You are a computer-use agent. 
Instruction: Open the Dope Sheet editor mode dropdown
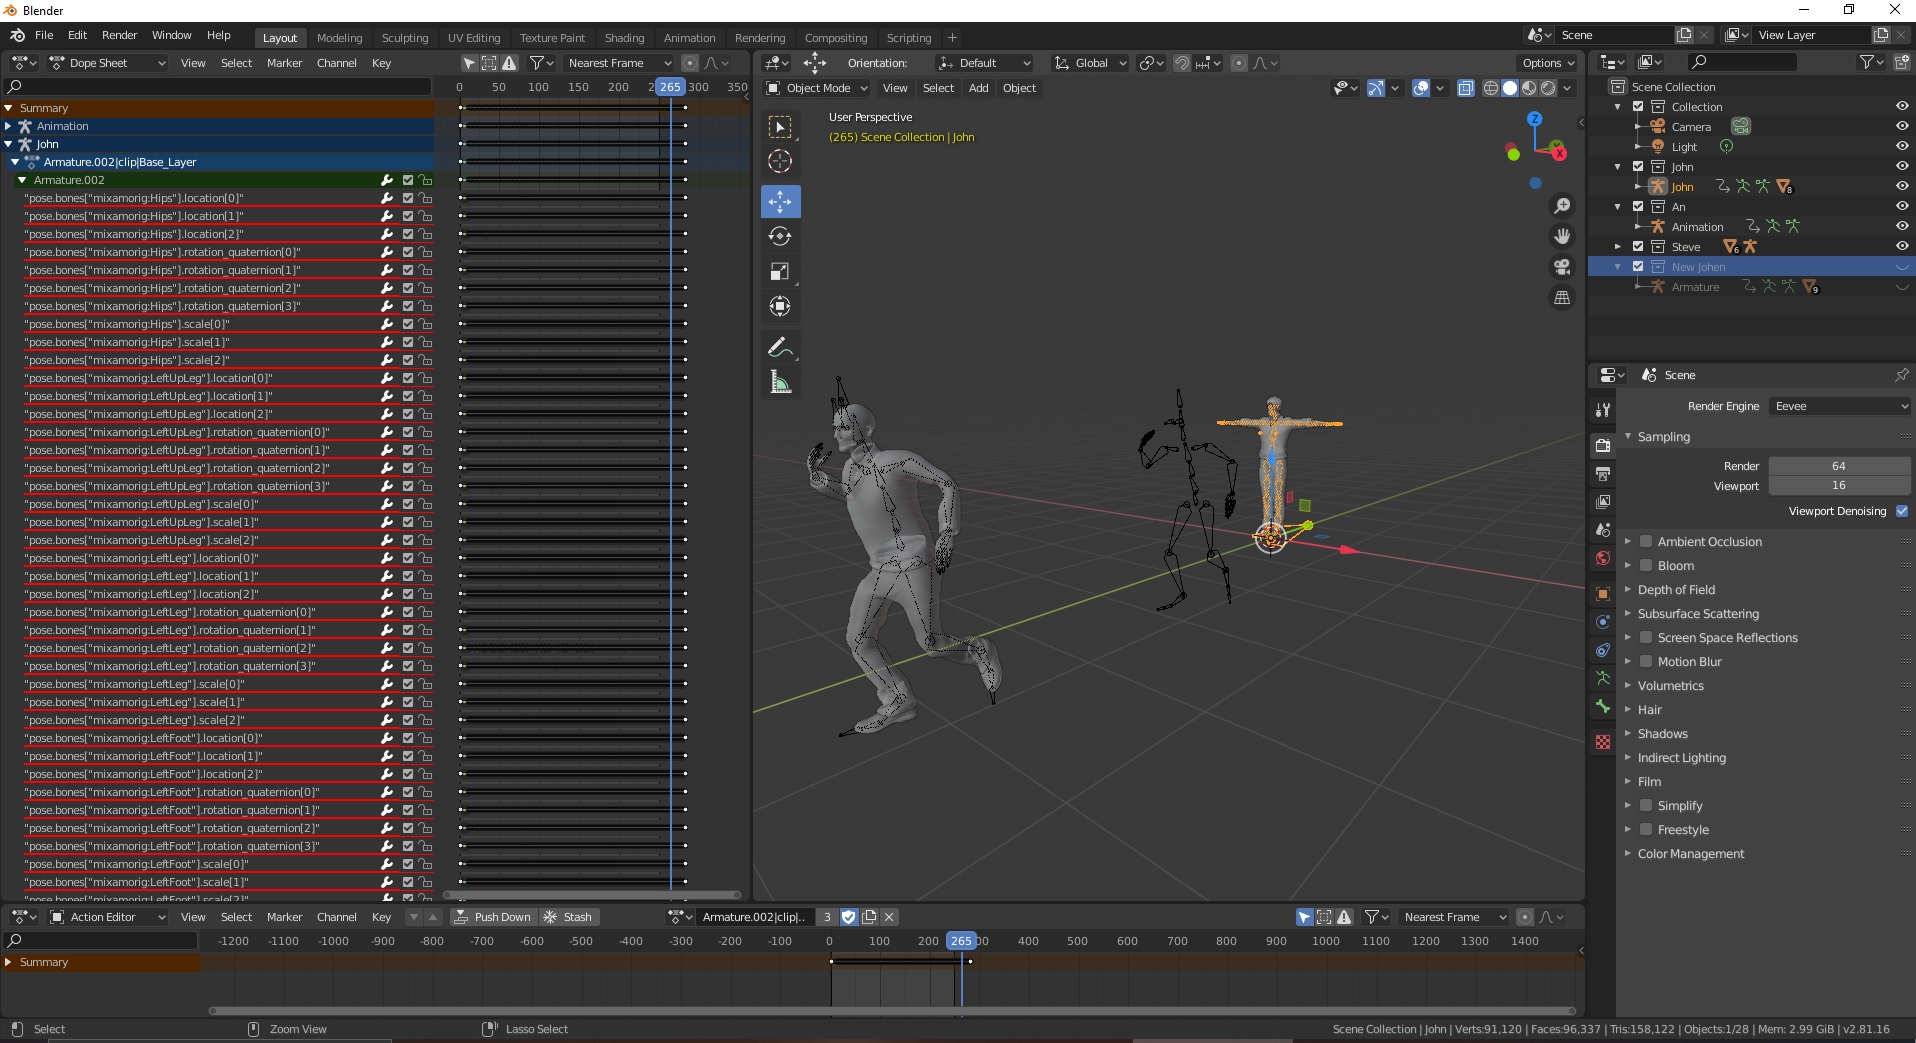106,63
